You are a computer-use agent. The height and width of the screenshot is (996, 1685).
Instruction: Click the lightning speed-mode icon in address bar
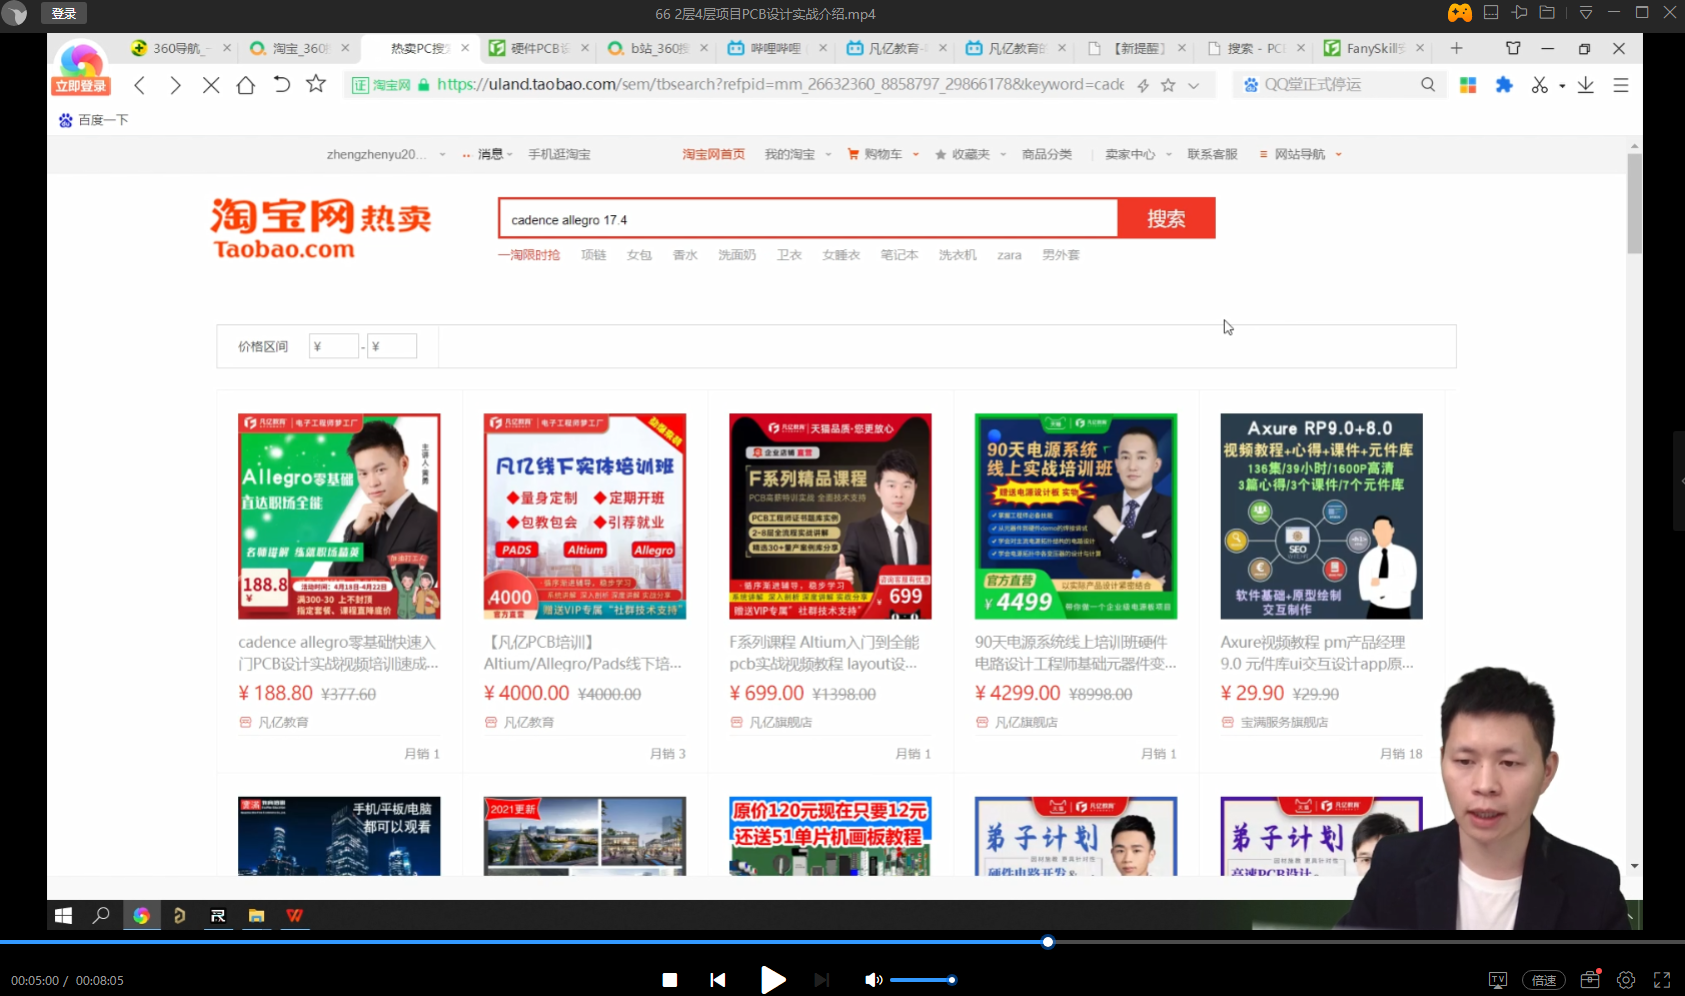(x=1143, y=85)
